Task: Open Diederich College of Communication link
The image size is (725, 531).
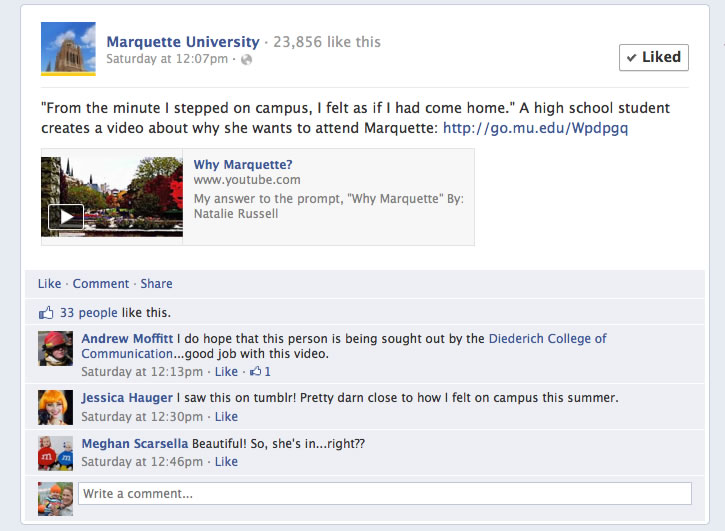Action: pyautogui.click(x=344, y=346)
